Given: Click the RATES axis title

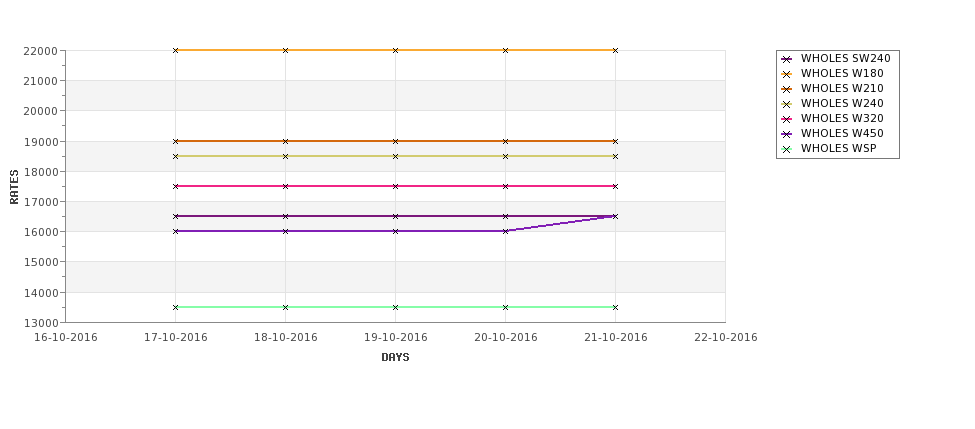Looking at the screenshot, I should coord(14,187).
